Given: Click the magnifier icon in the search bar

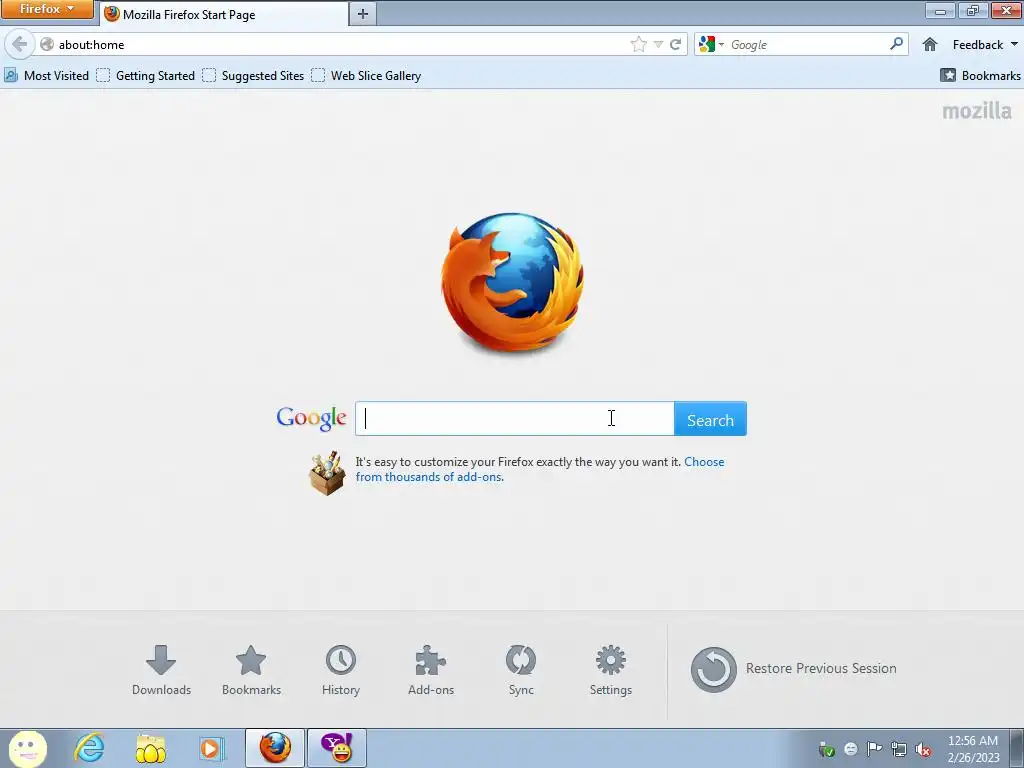Looking at the screenshot, I should [x=897, y=44].
